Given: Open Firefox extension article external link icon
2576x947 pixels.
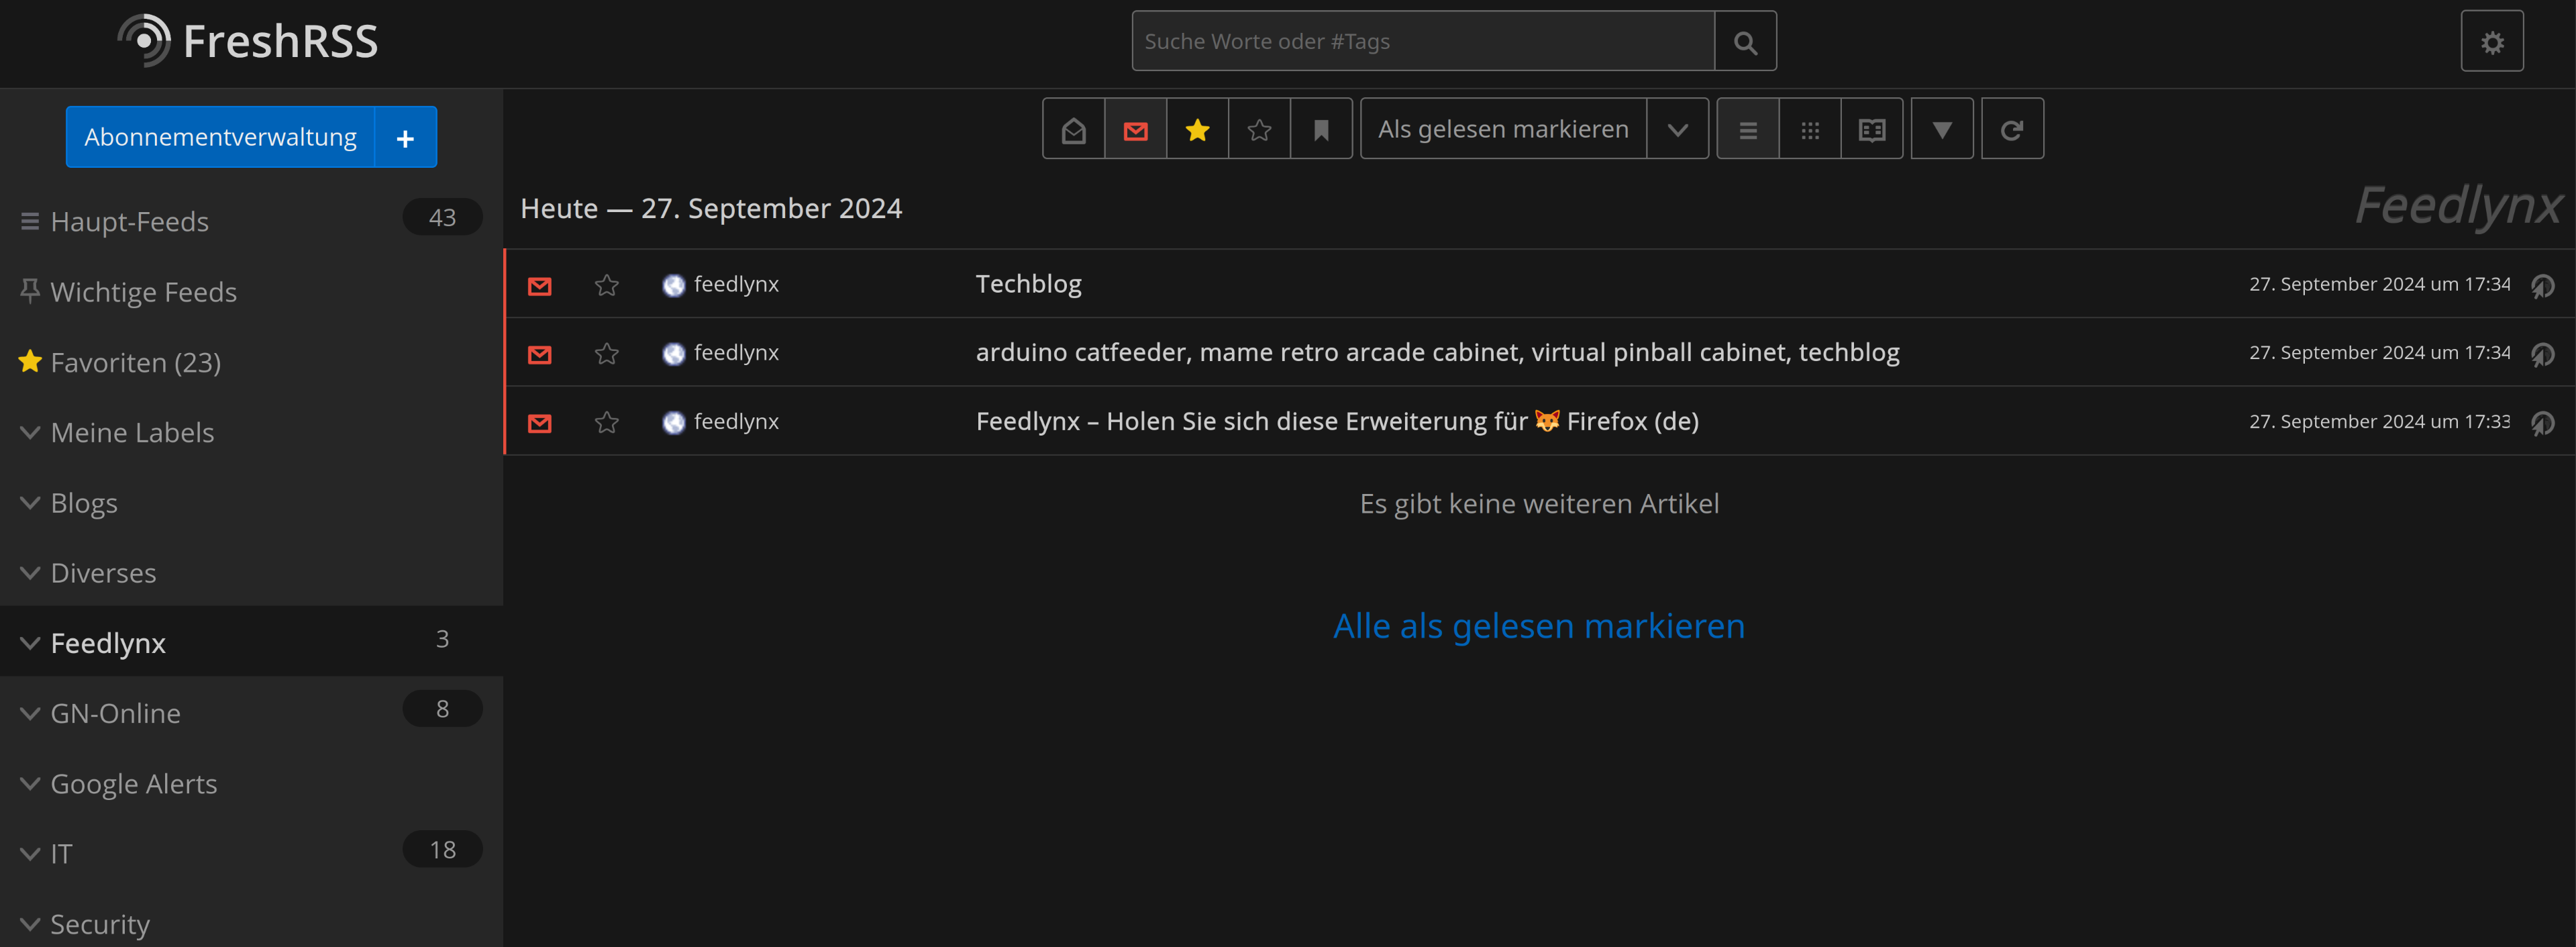Looking at the screenshot, I should (2542, 423).
